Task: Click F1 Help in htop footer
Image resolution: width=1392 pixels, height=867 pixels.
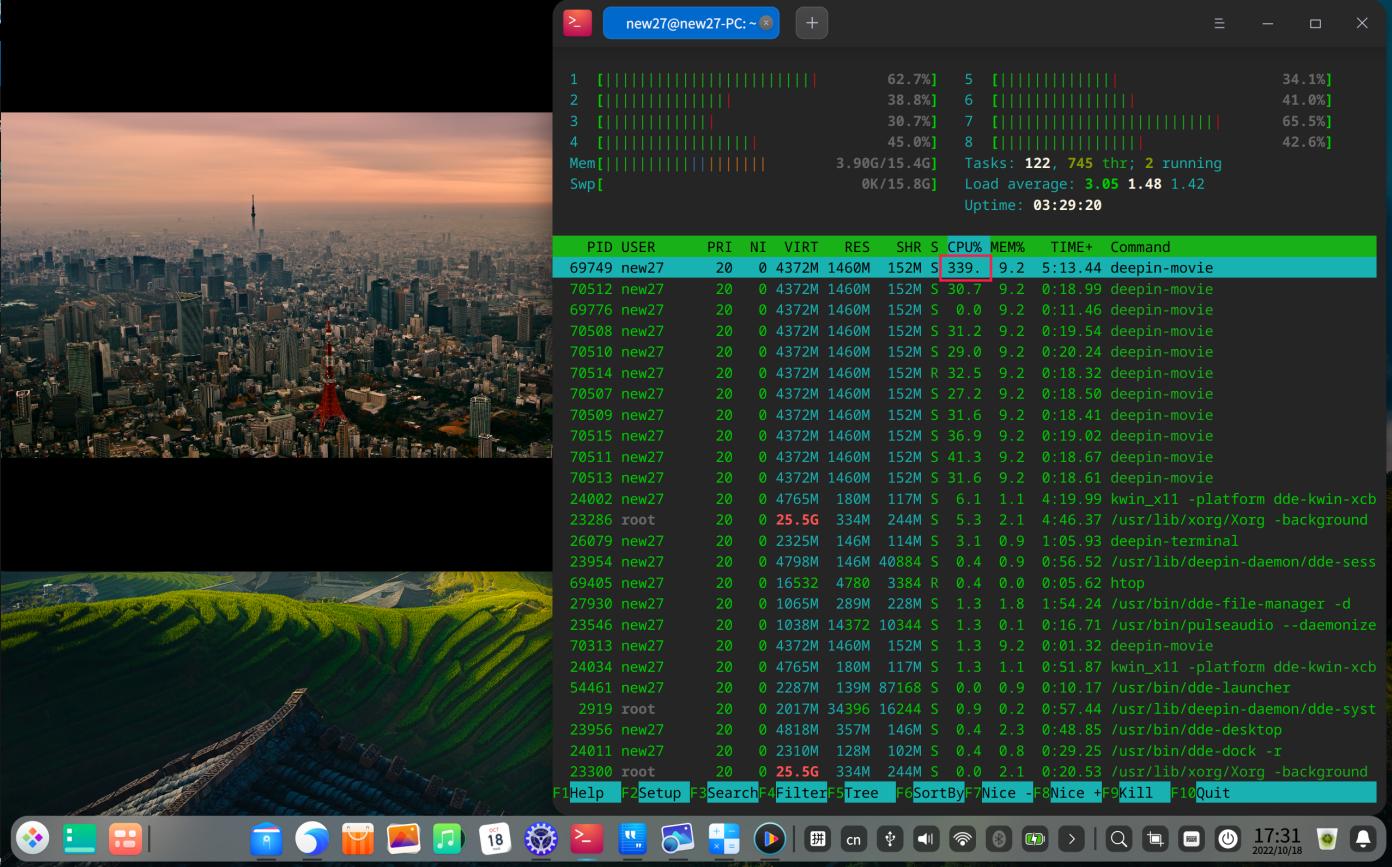Action: pos(587,792)
